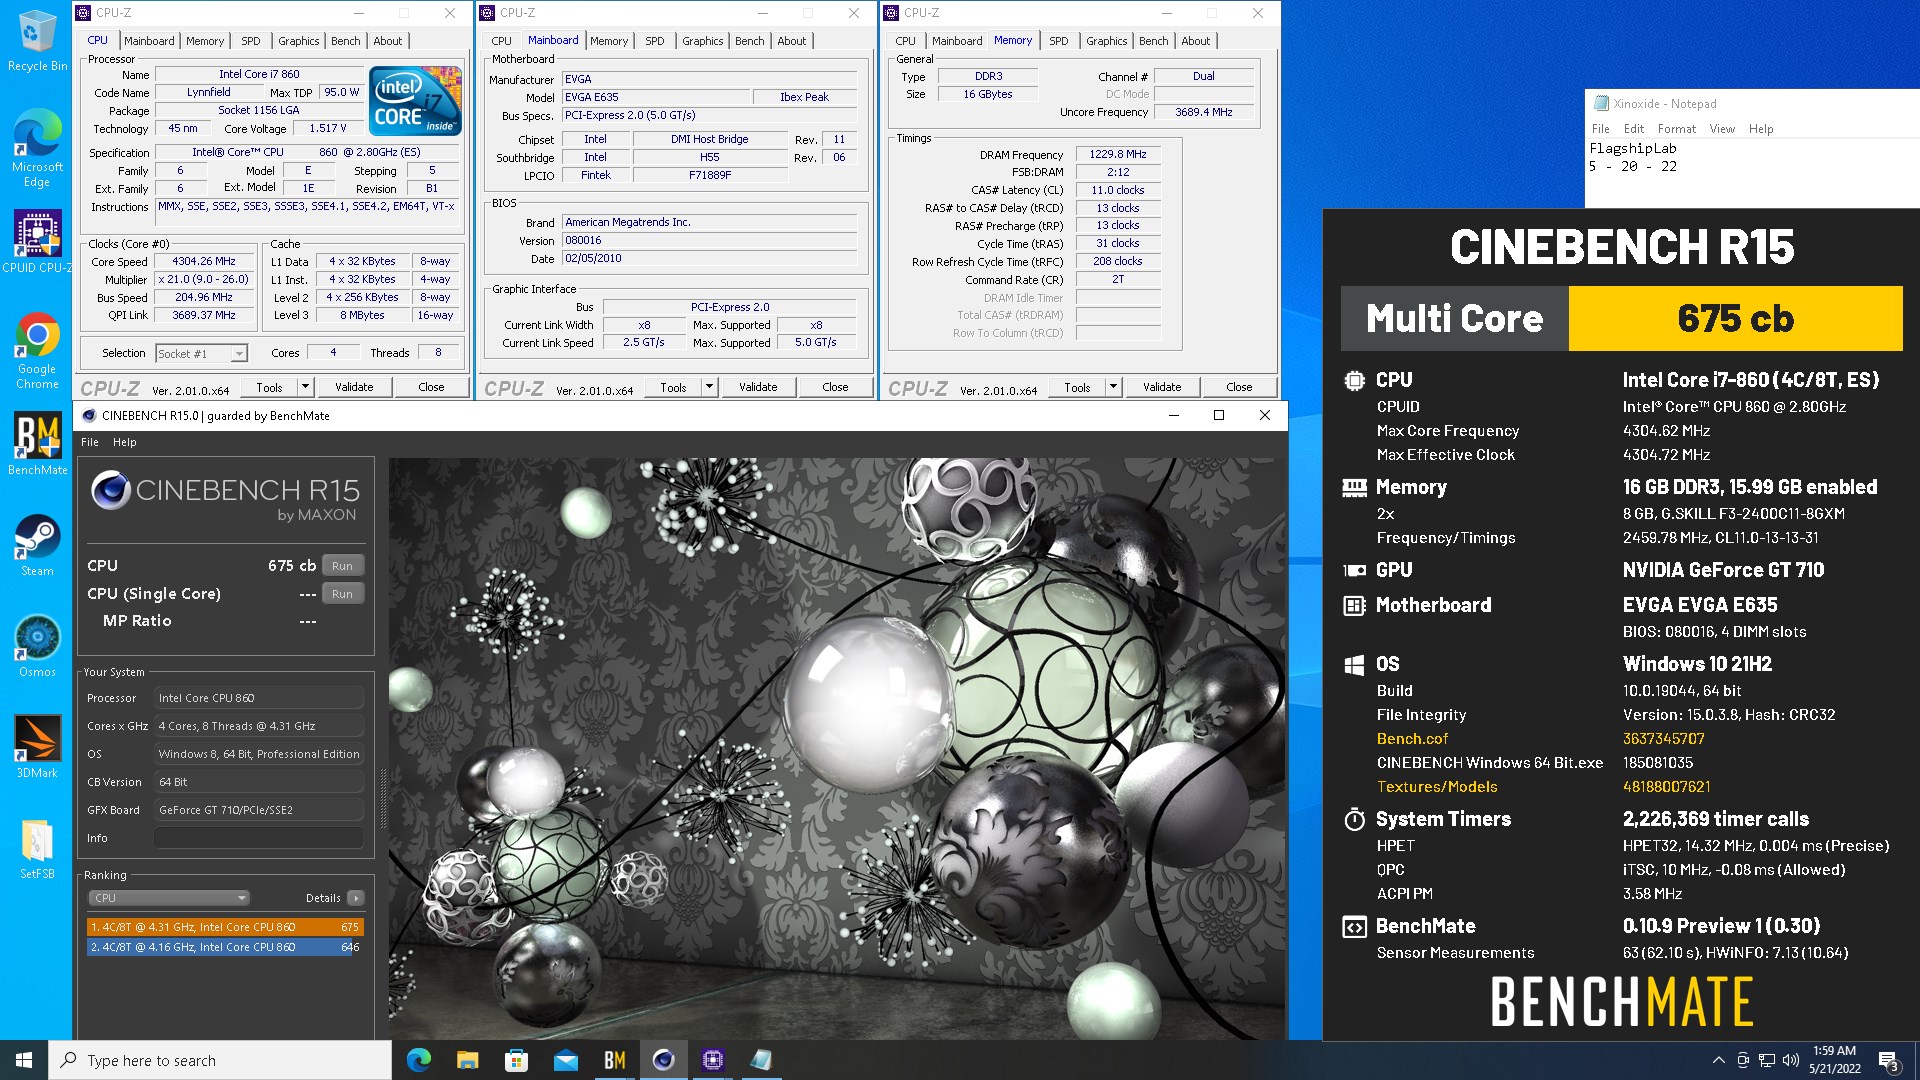Open the Osmos desktop shortcut

click(x=37, y=646)
